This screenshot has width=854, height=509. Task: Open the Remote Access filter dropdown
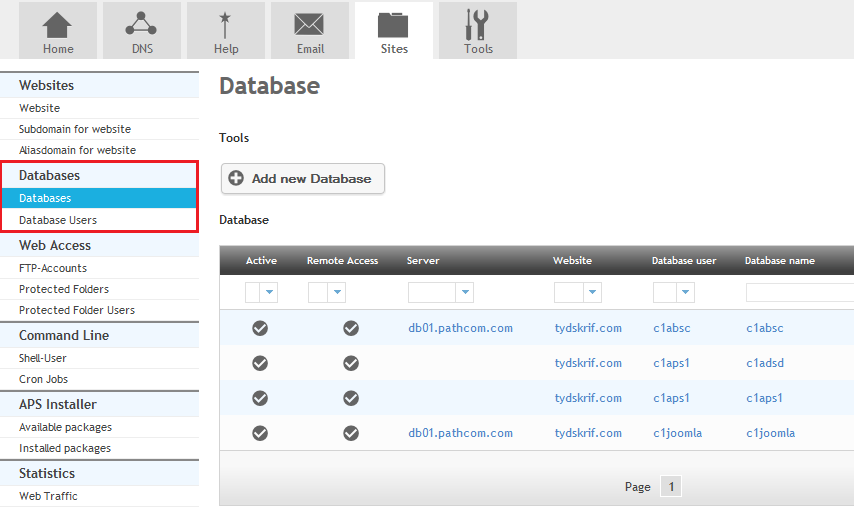(x=327, y=292)
